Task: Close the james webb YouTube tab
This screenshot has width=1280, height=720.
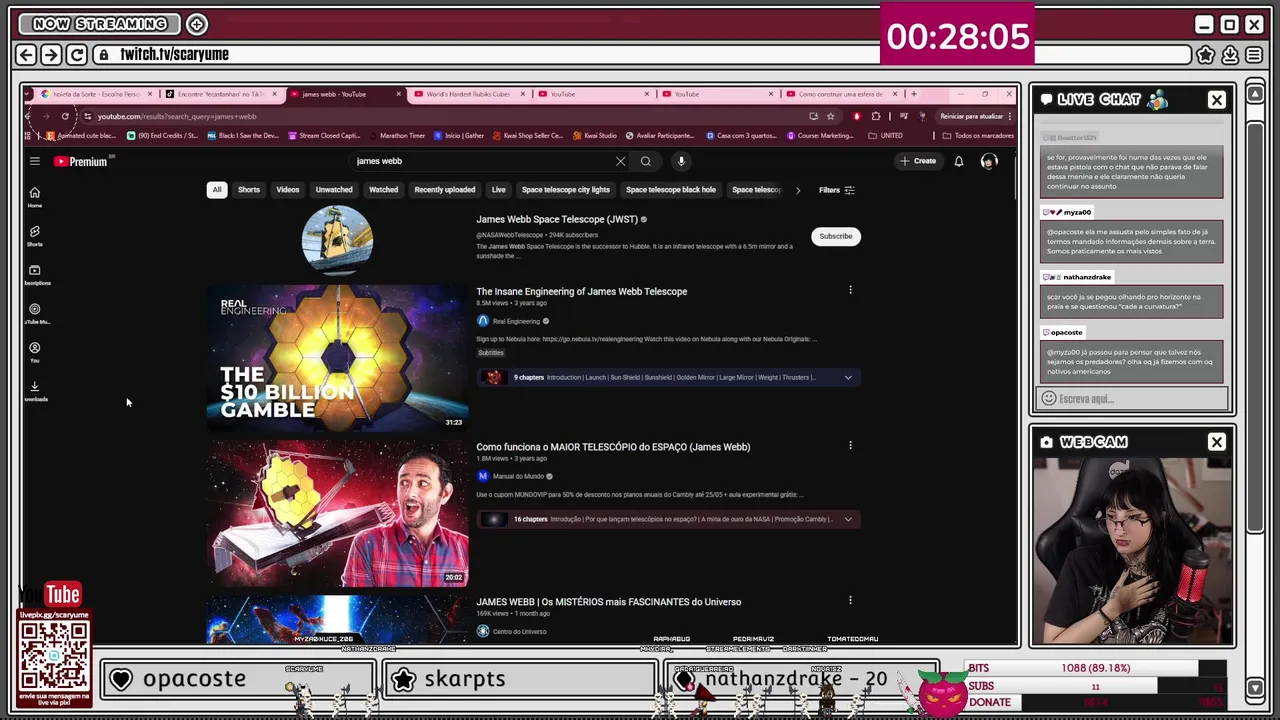Action: (x=398, y=94)
